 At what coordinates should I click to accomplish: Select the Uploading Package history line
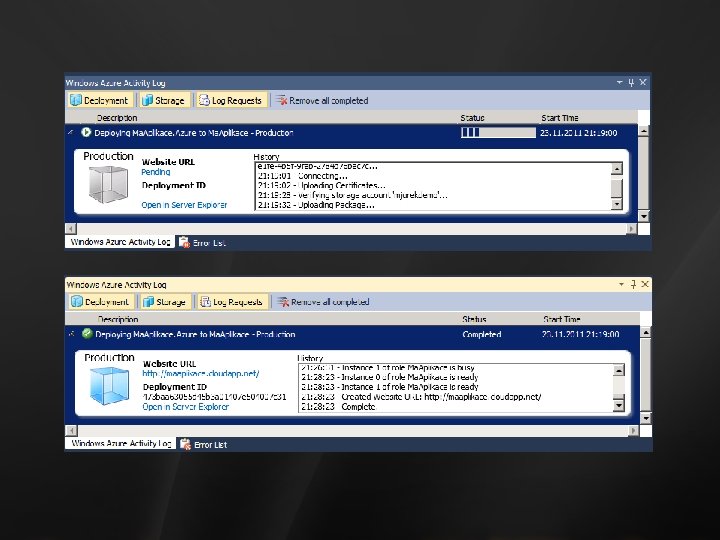click(x=316, y=205)
